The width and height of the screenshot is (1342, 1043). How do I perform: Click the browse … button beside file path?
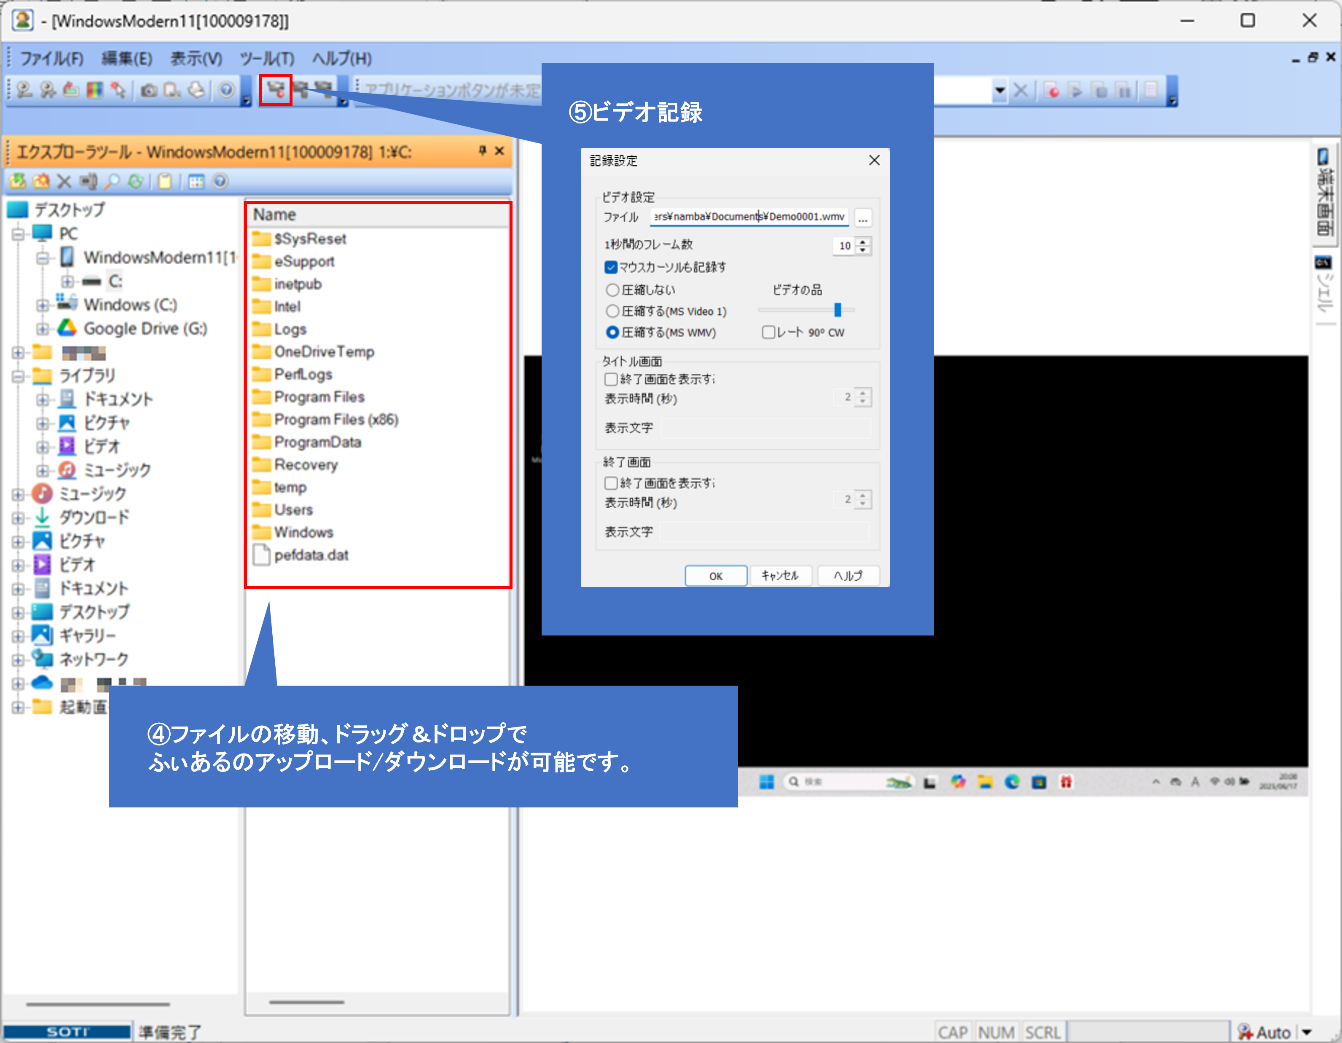pos(863,217)
